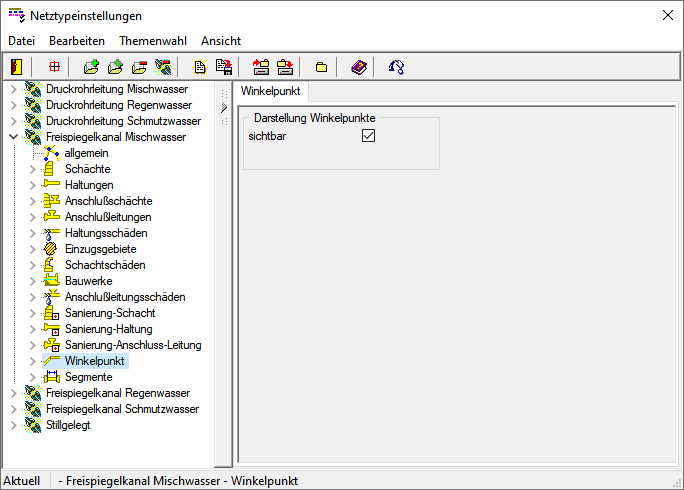Collapse the Freispiegelkanal Mischwasser node
684x490 pixels.
coord(13,137)
